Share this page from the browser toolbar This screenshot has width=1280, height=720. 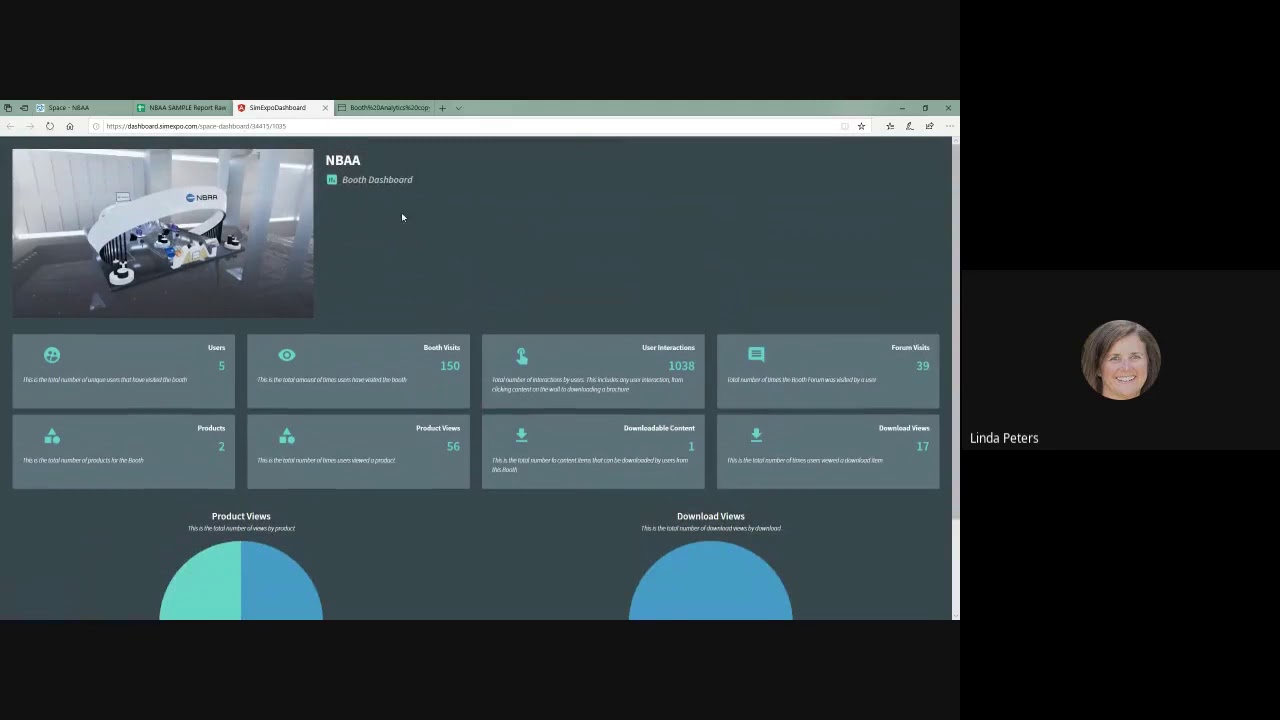click(930, 126)
